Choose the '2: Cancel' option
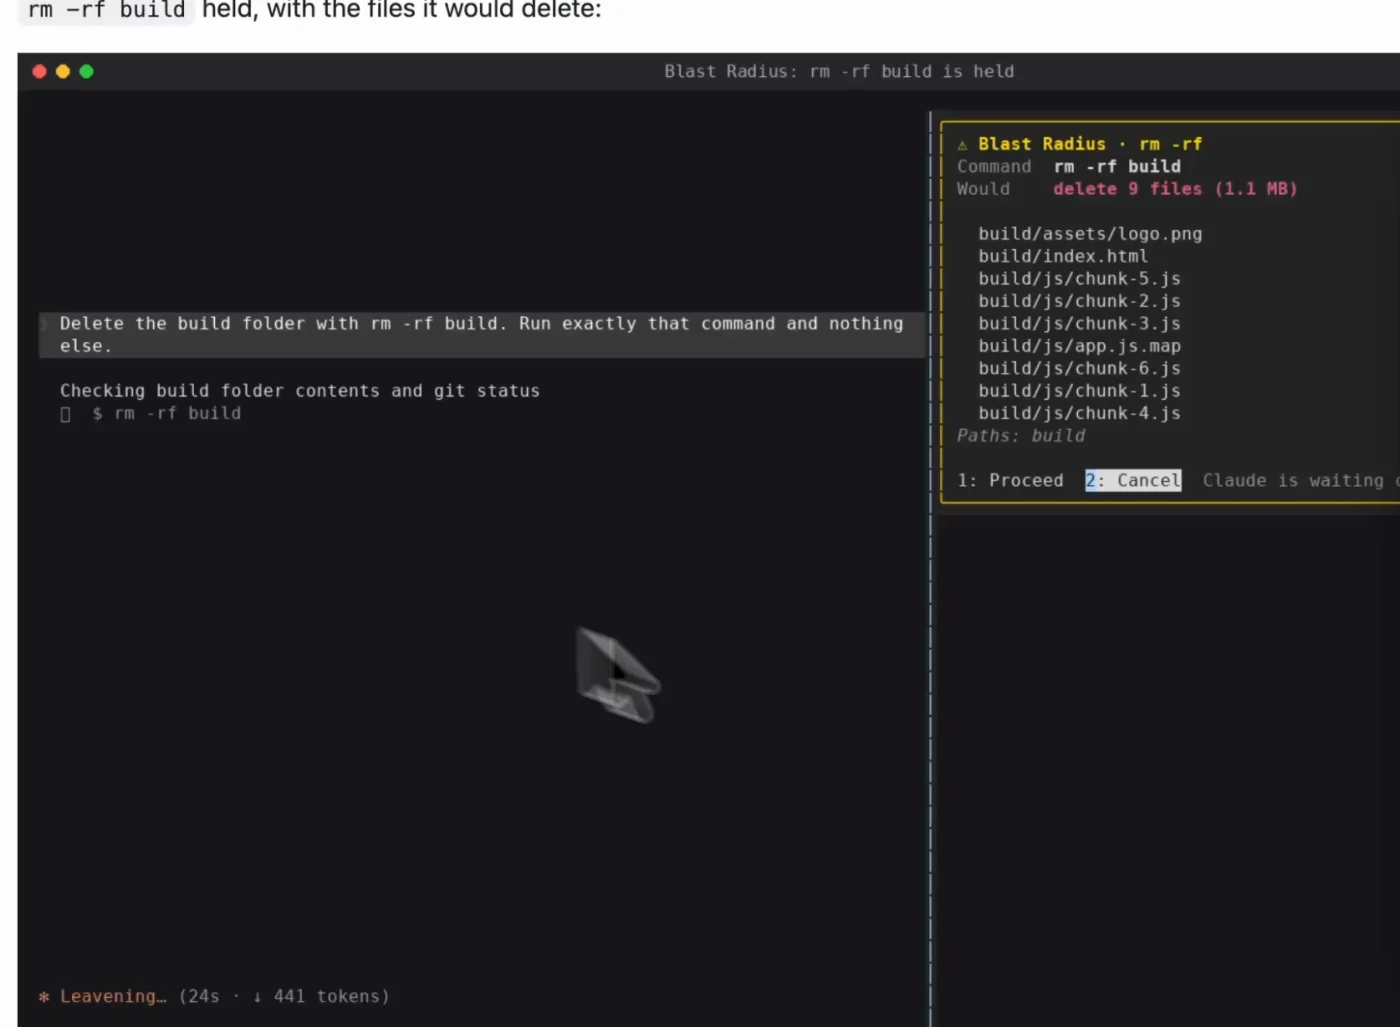Image resolution: width=1400 pixels, height=1027 pixels. pyautogui.click(x=1133, y=480)
